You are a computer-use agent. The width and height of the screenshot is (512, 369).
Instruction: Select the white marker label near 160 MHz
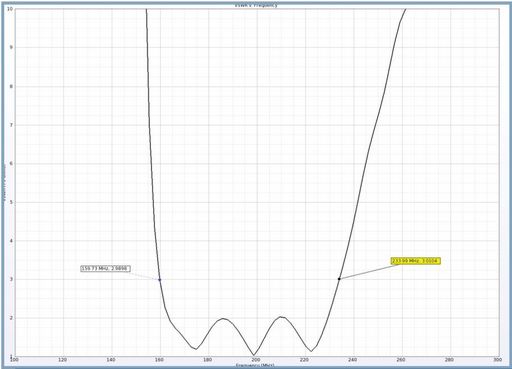click(x=105, y=268)
